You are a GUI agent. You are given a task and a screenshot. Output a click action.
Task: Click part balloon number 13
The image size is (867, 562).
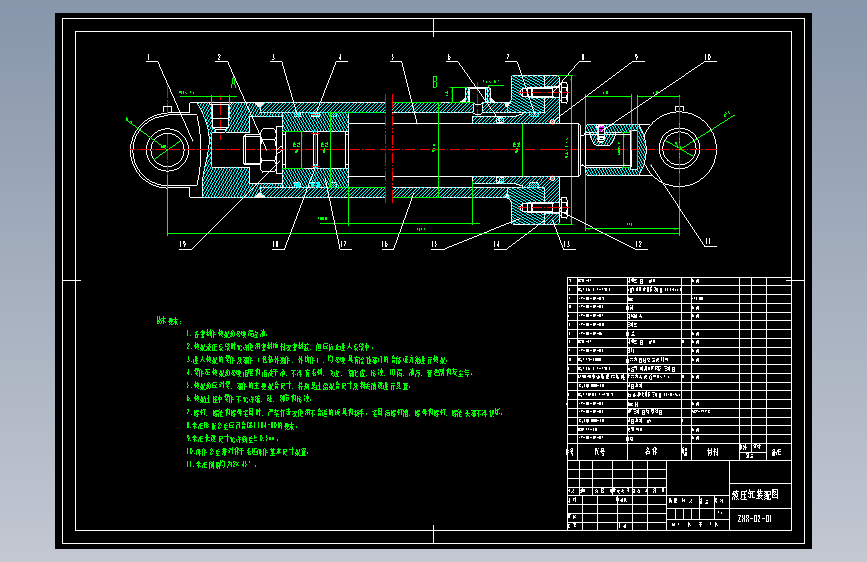[566, 244]
